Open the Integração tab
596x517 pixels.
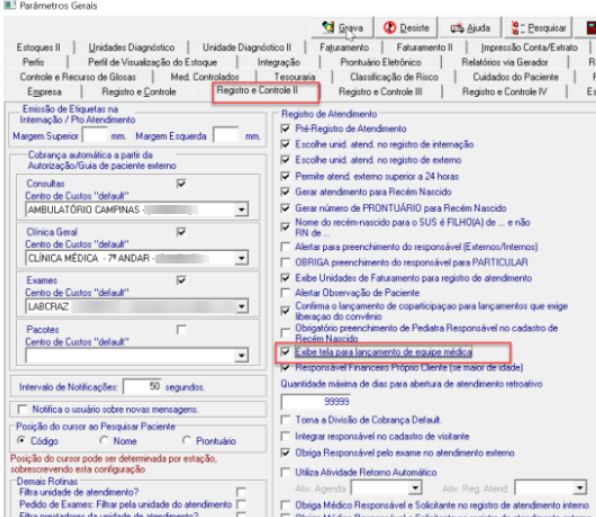[x=279, y=62]
